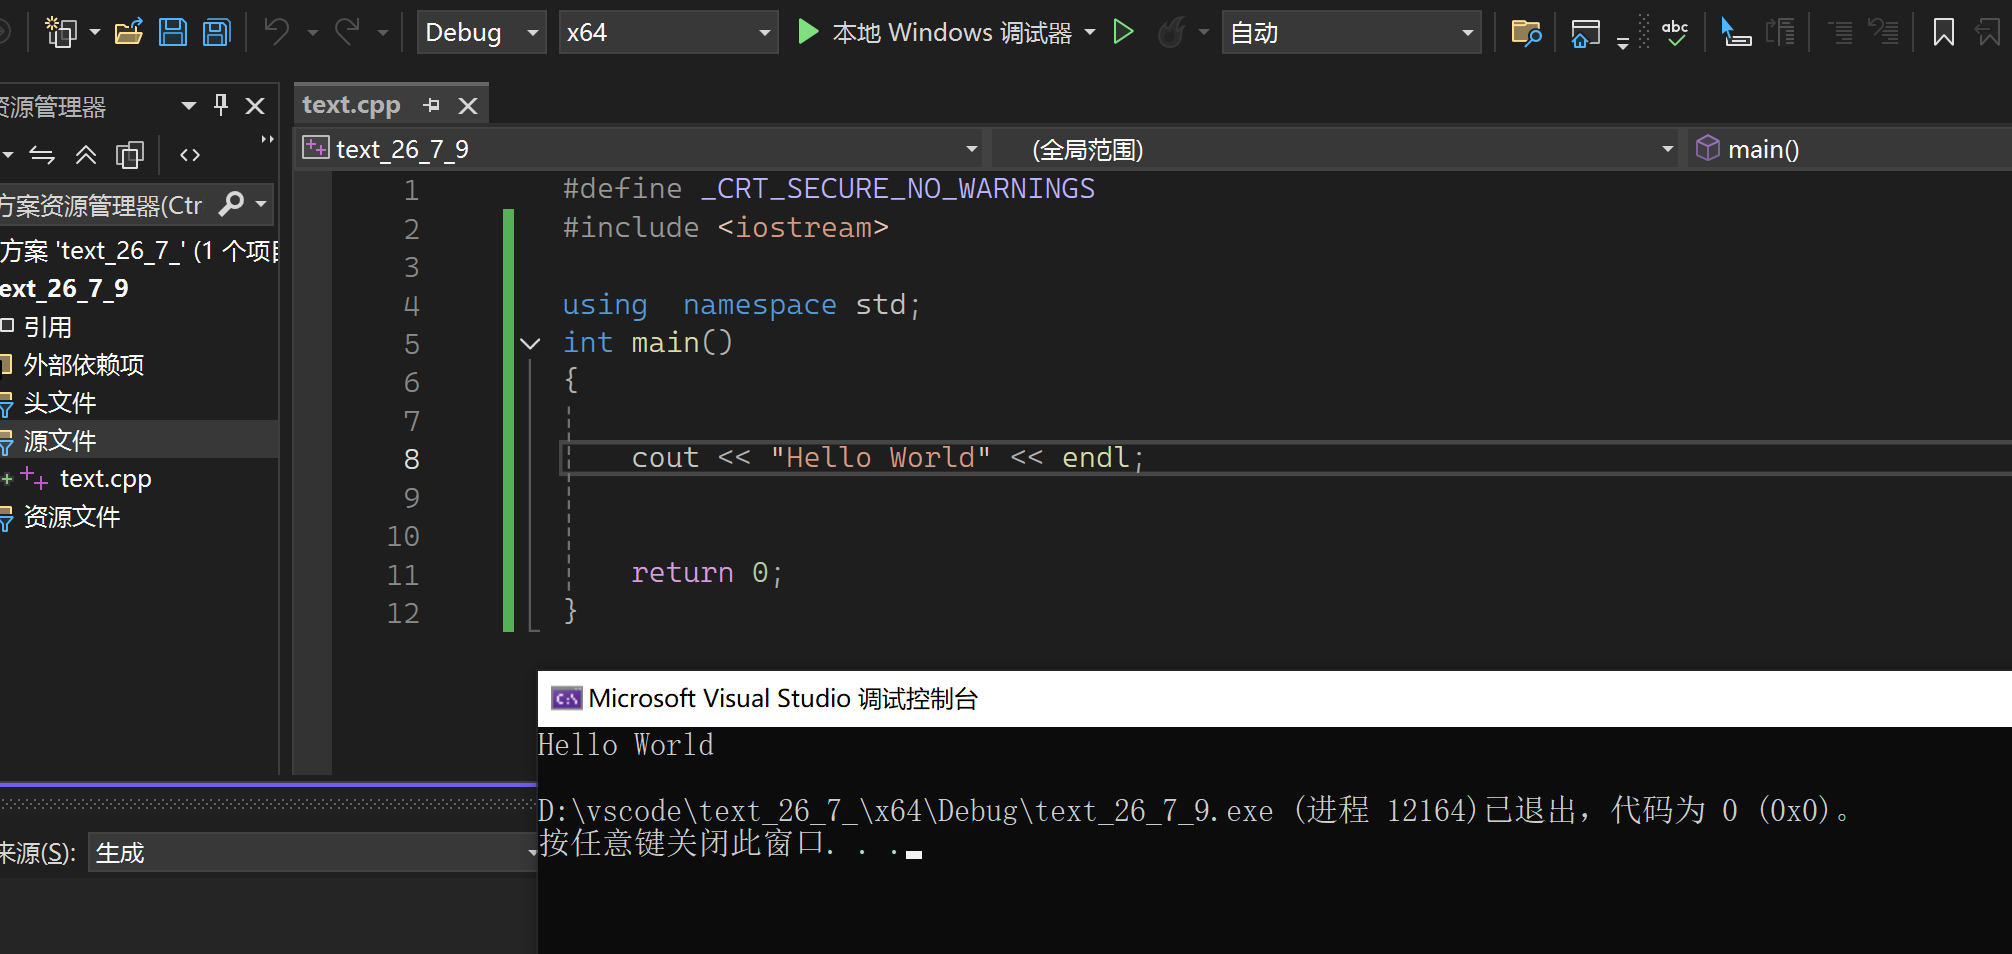This screenshot has width=2012, height=954.
Task: Select the 资源文件 folder node
Action: (72, 517)
